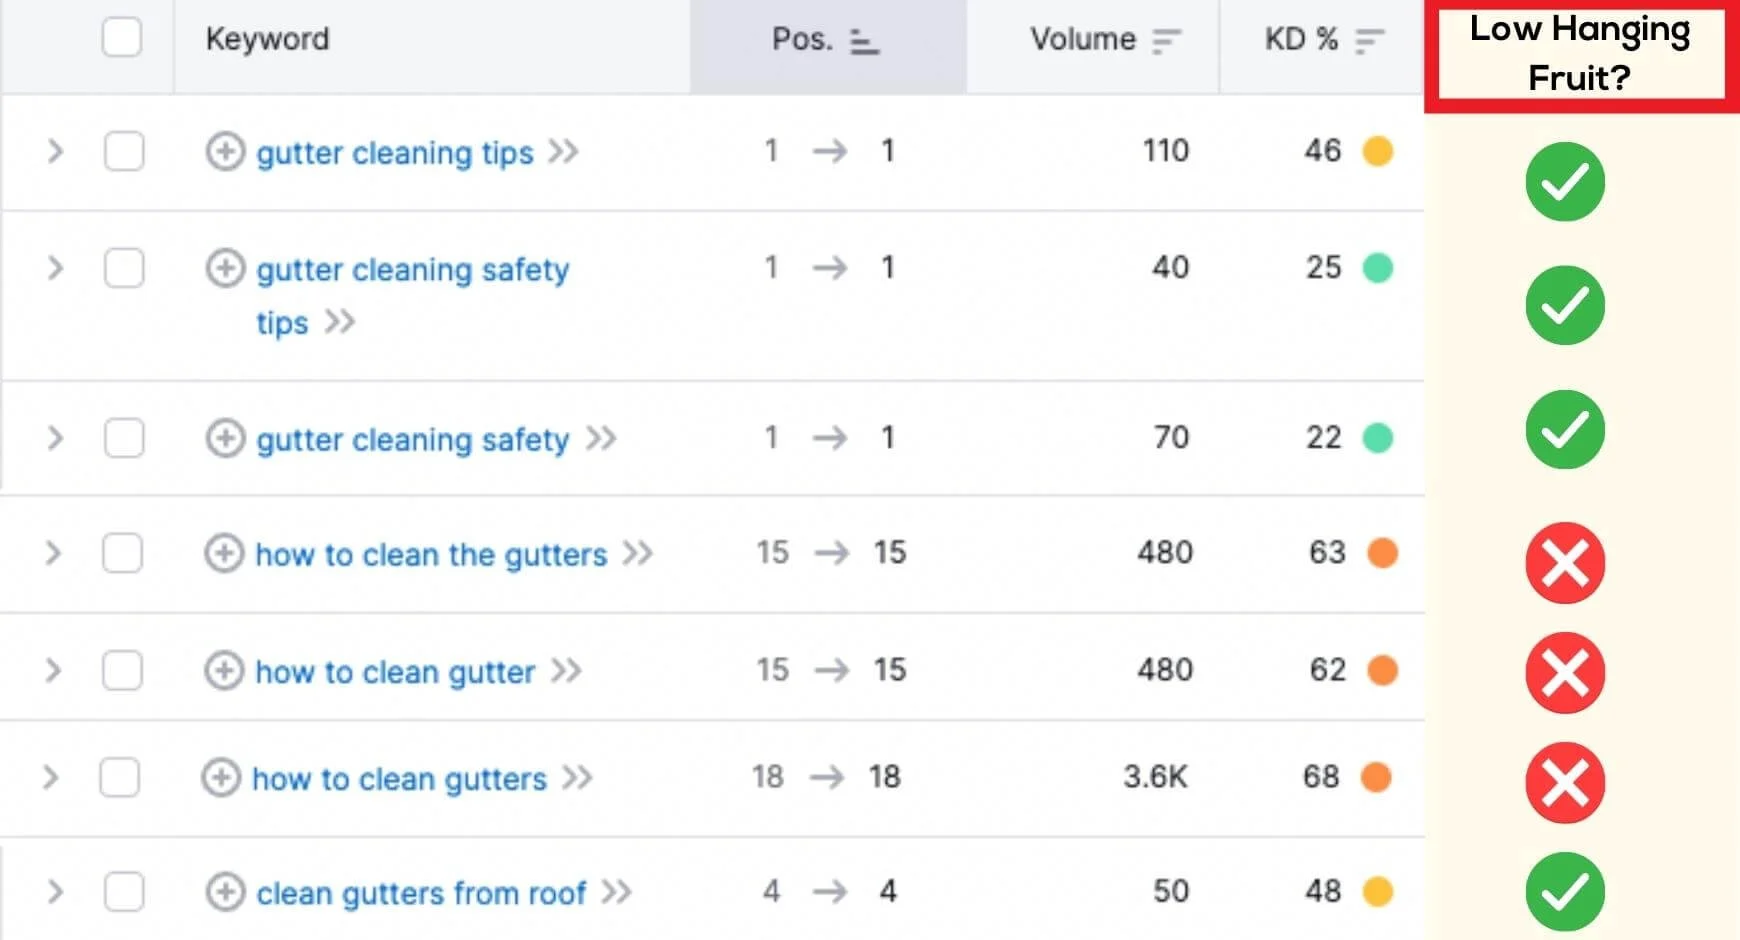
Task: Check the box for 'gutter cleaning safety tips'
Action: 124,268
